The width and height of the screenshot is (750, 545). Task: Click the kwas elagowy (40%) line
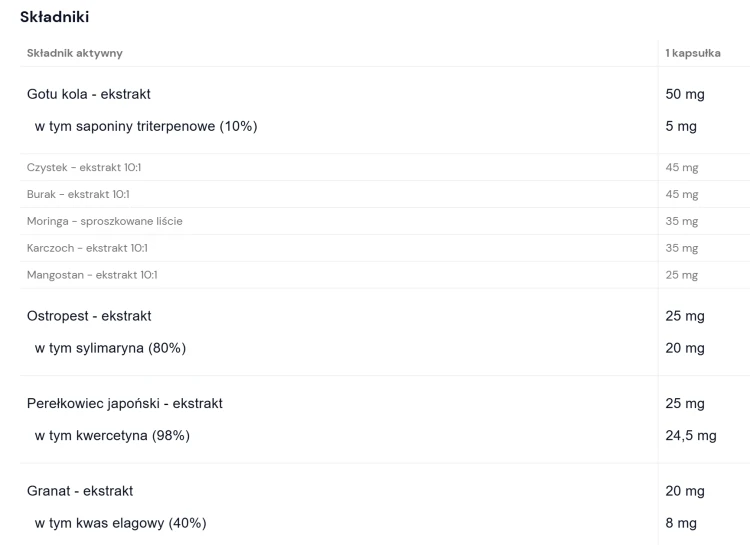tap(121, 523)
